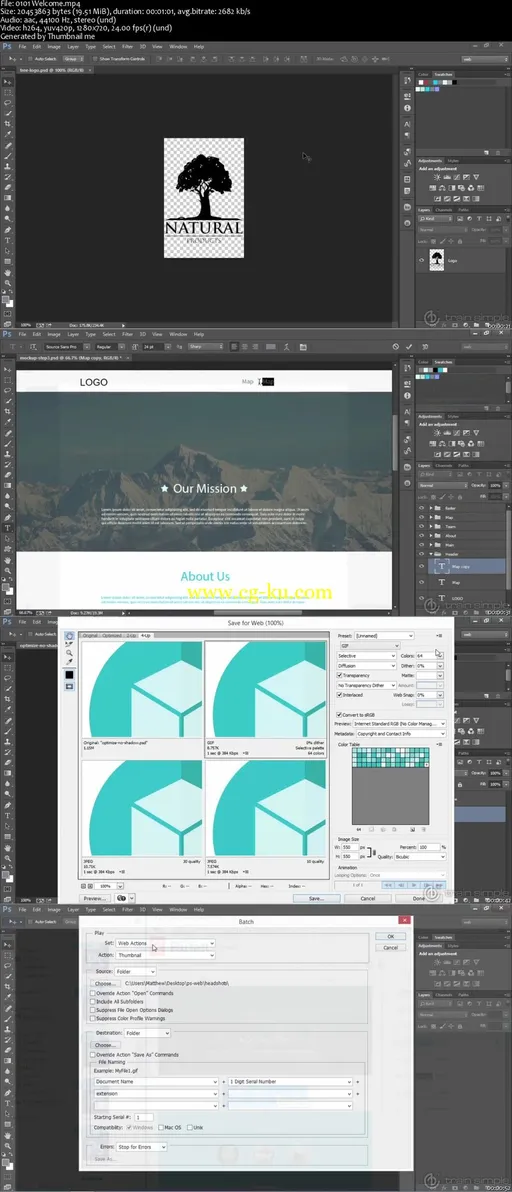The width and height of the screenshot is (512, 1192).
Task: Open the Diffusion dither algorithm dropdown
Action: (x=366, y=666)
